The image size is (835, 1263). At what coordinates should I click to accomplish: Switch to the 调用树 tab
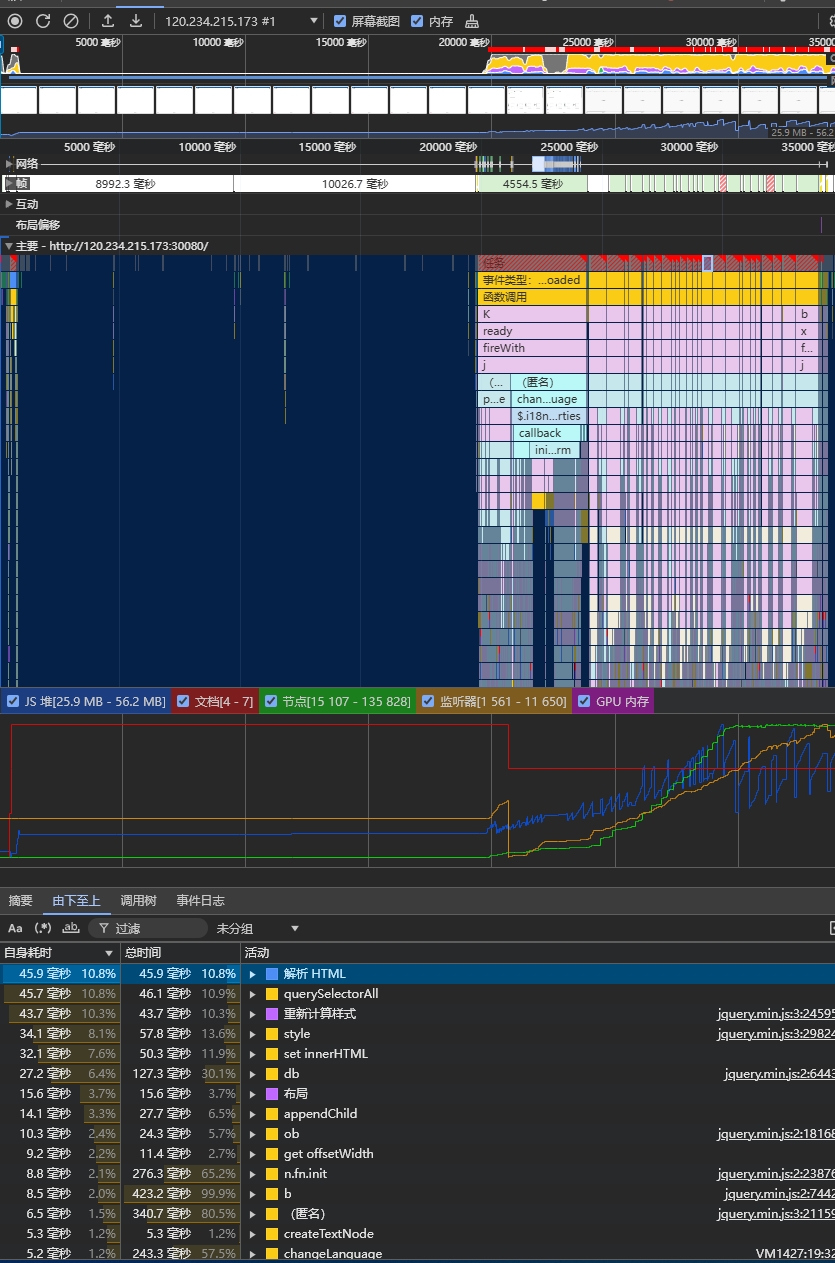pos(138,900)
